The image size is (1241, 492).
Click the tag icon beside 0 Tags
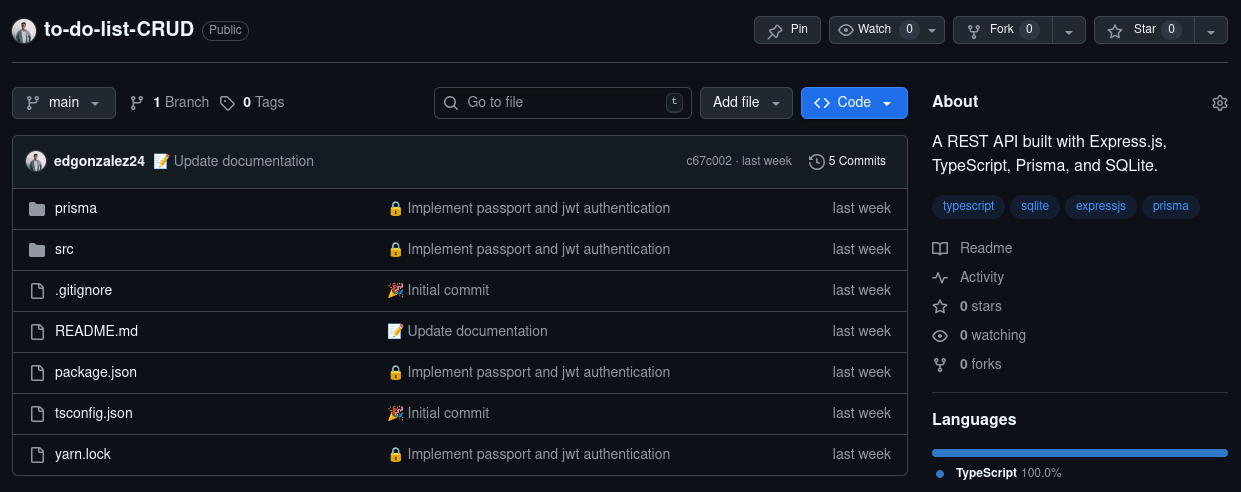pyautogui.click(x=228, y=103)
